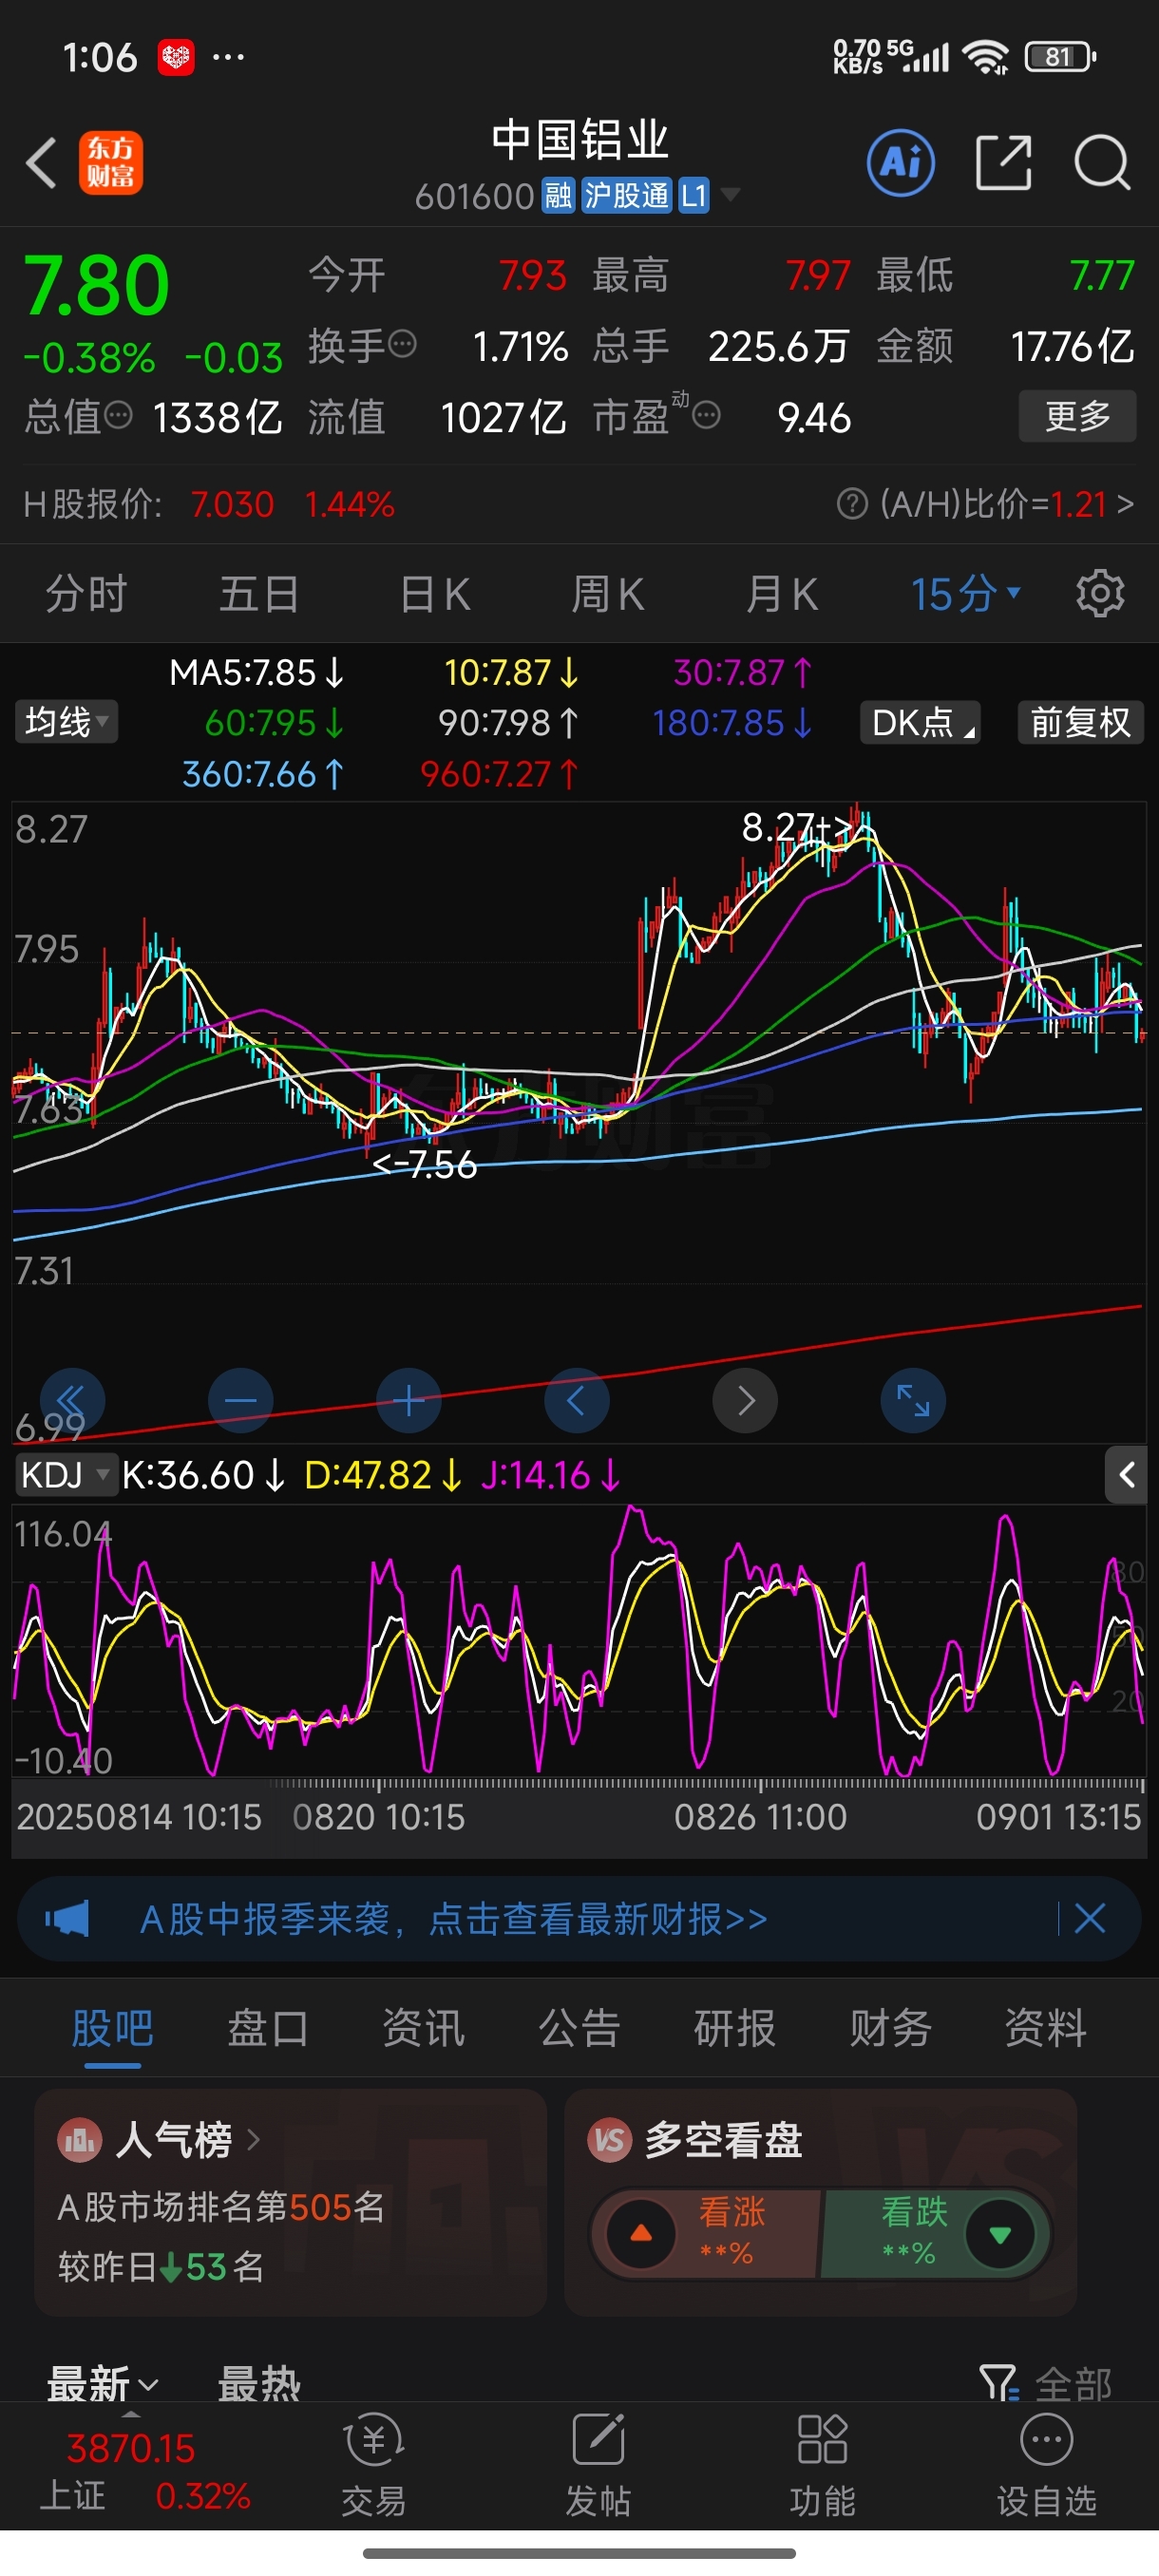Screen dimensions: 1159x2576
Task: Open 交易 trading icon
Action: 374,2466
